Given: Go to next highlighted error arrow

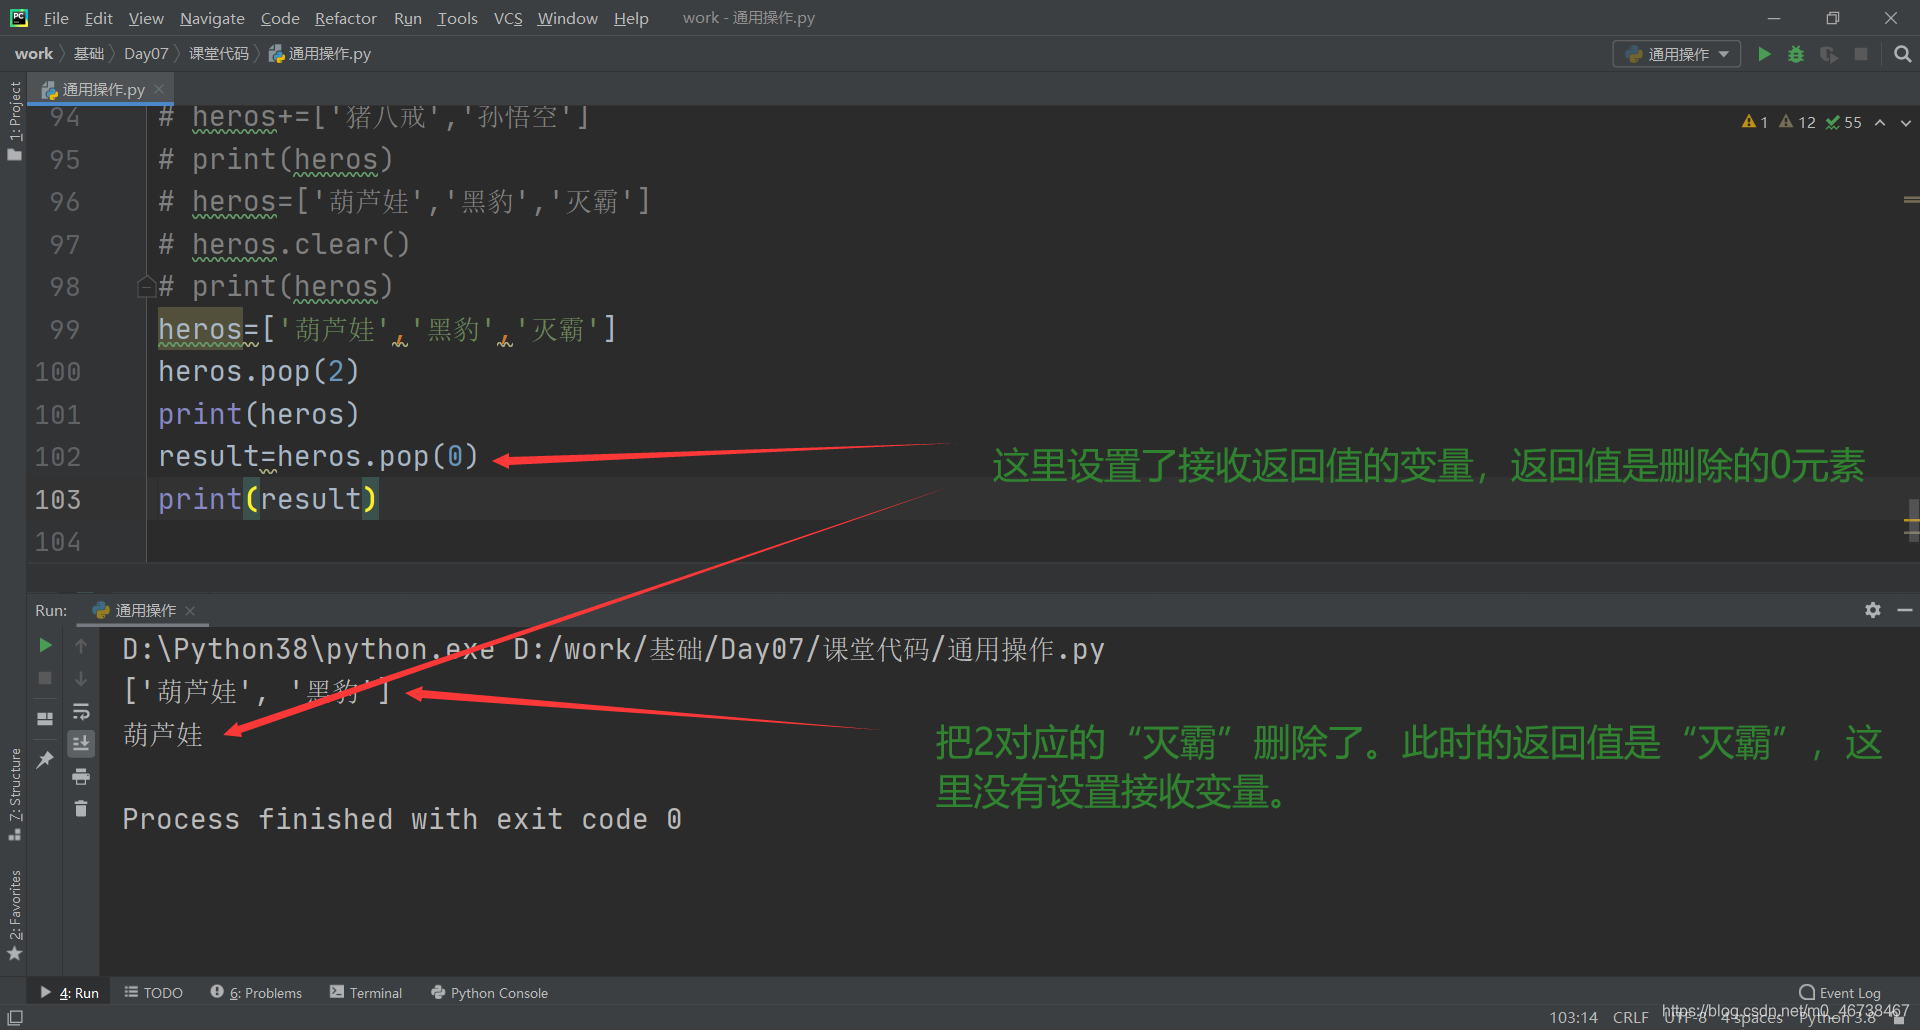Looking at the screenshot, I should (x=1906, y=122).
